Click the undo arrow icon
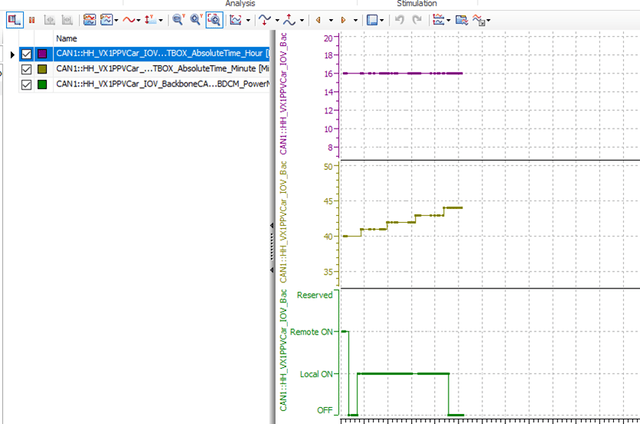The width and height of the screenshot is (640, 424). click(400, 19)
